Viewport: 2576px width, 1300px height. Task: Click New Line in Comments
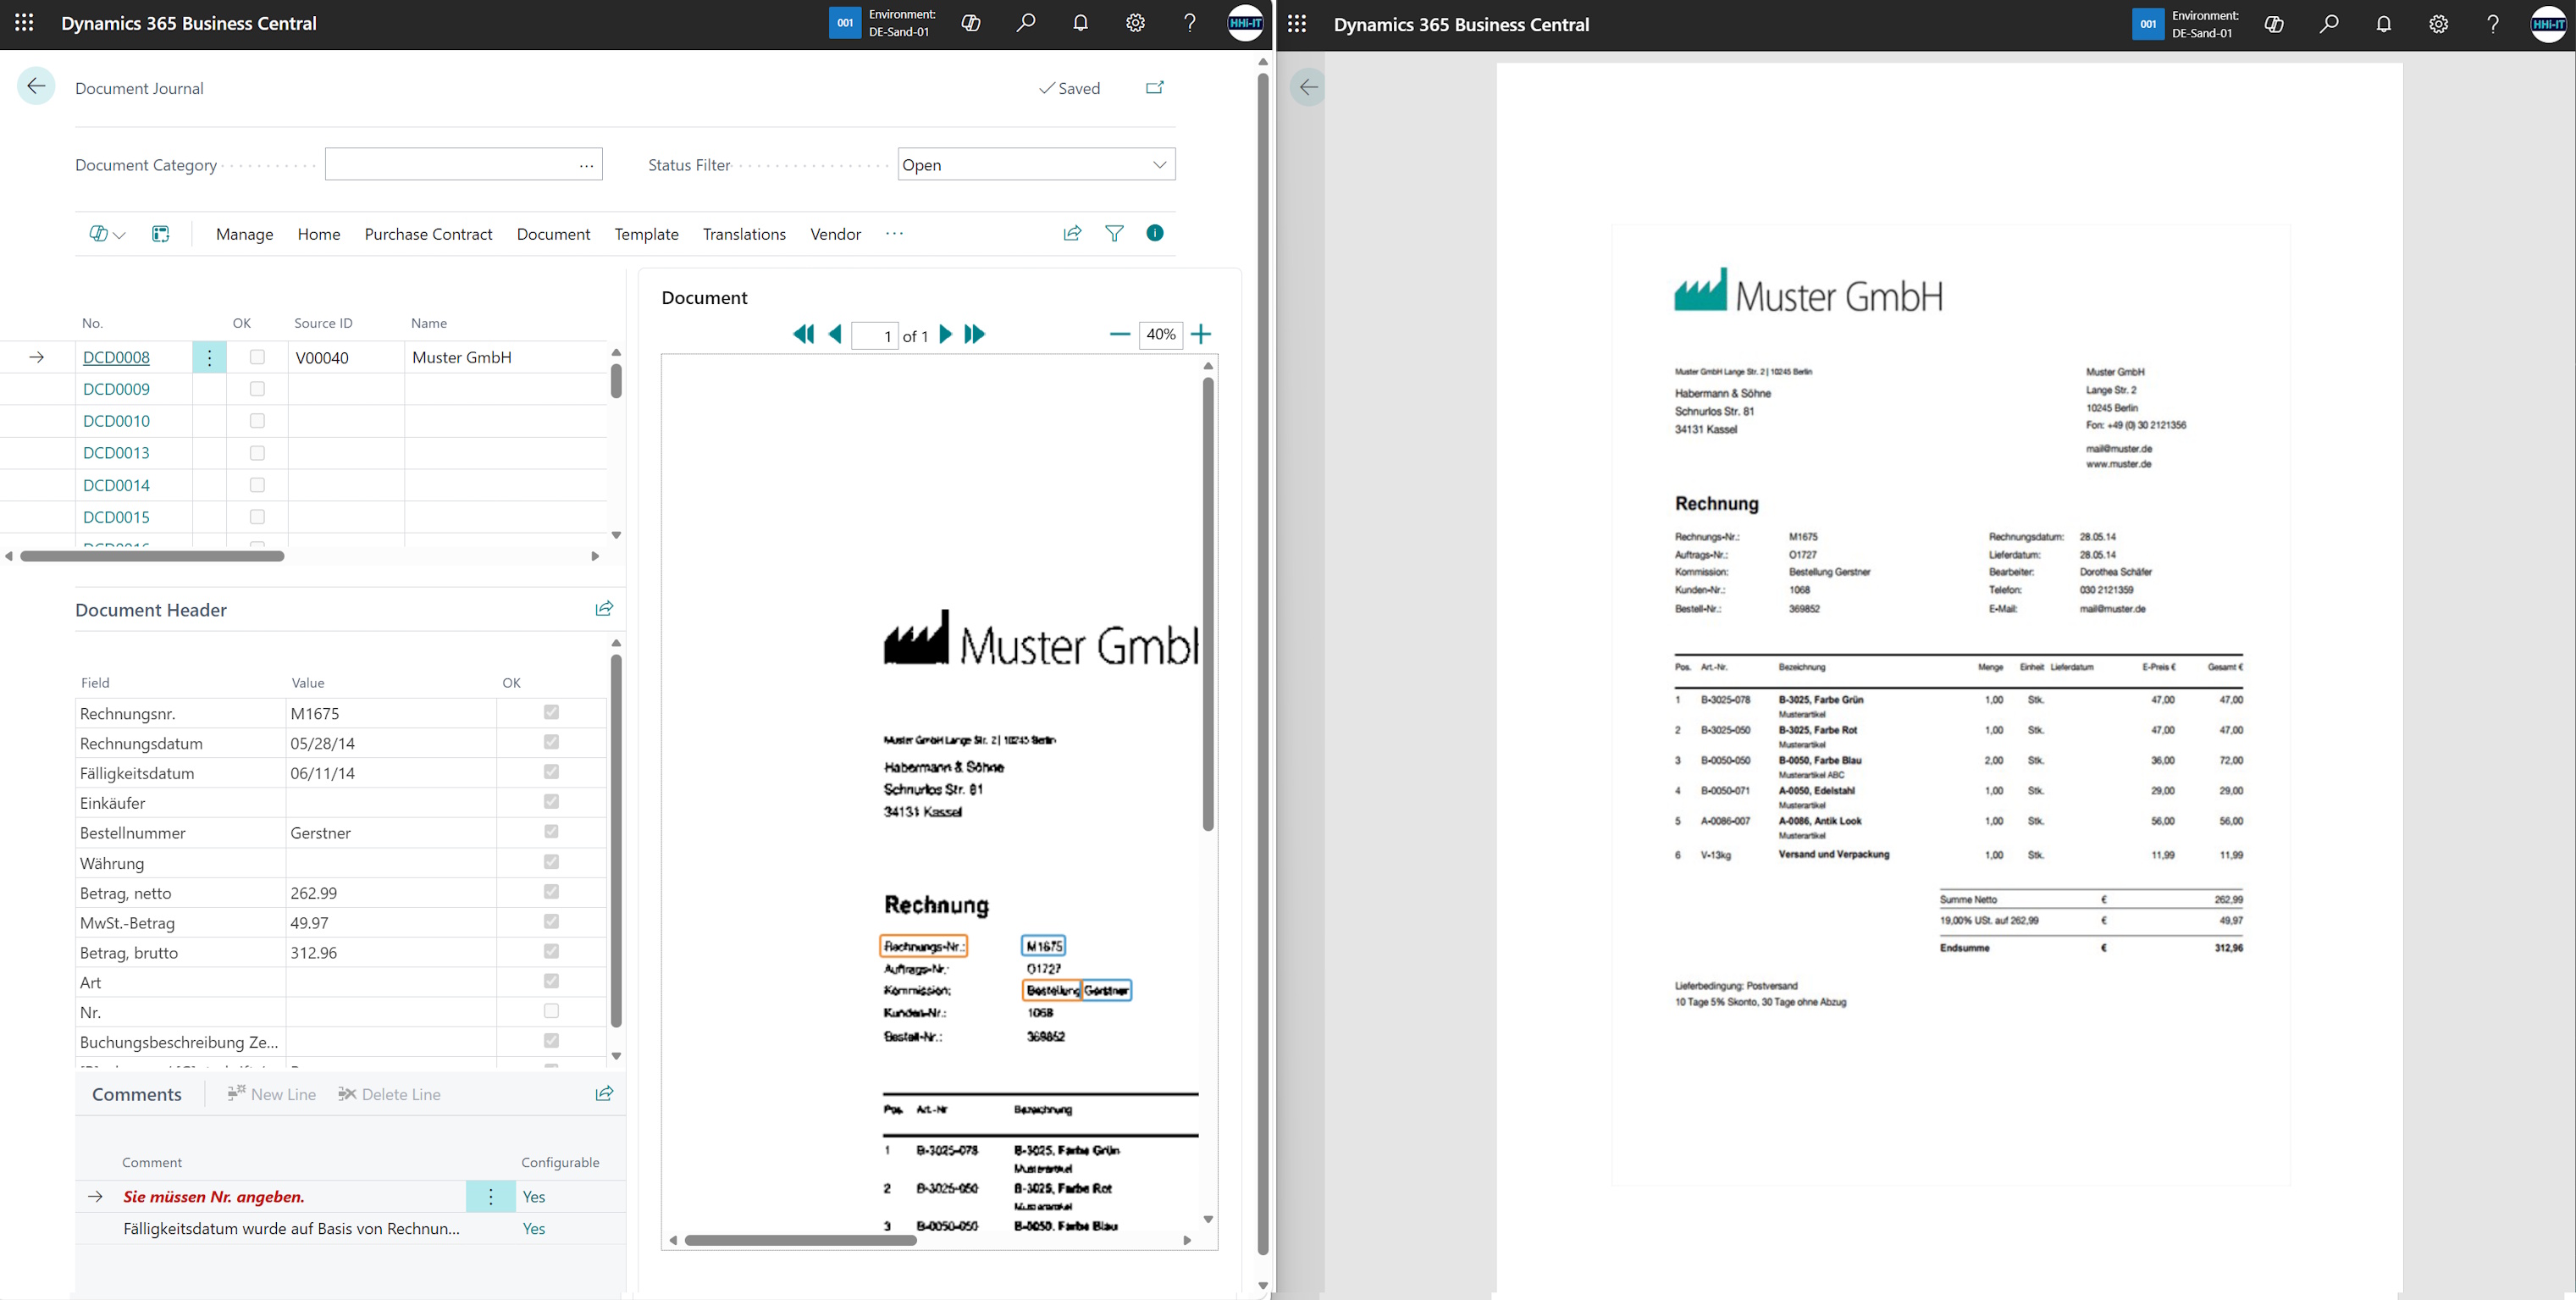point(272,1094)
